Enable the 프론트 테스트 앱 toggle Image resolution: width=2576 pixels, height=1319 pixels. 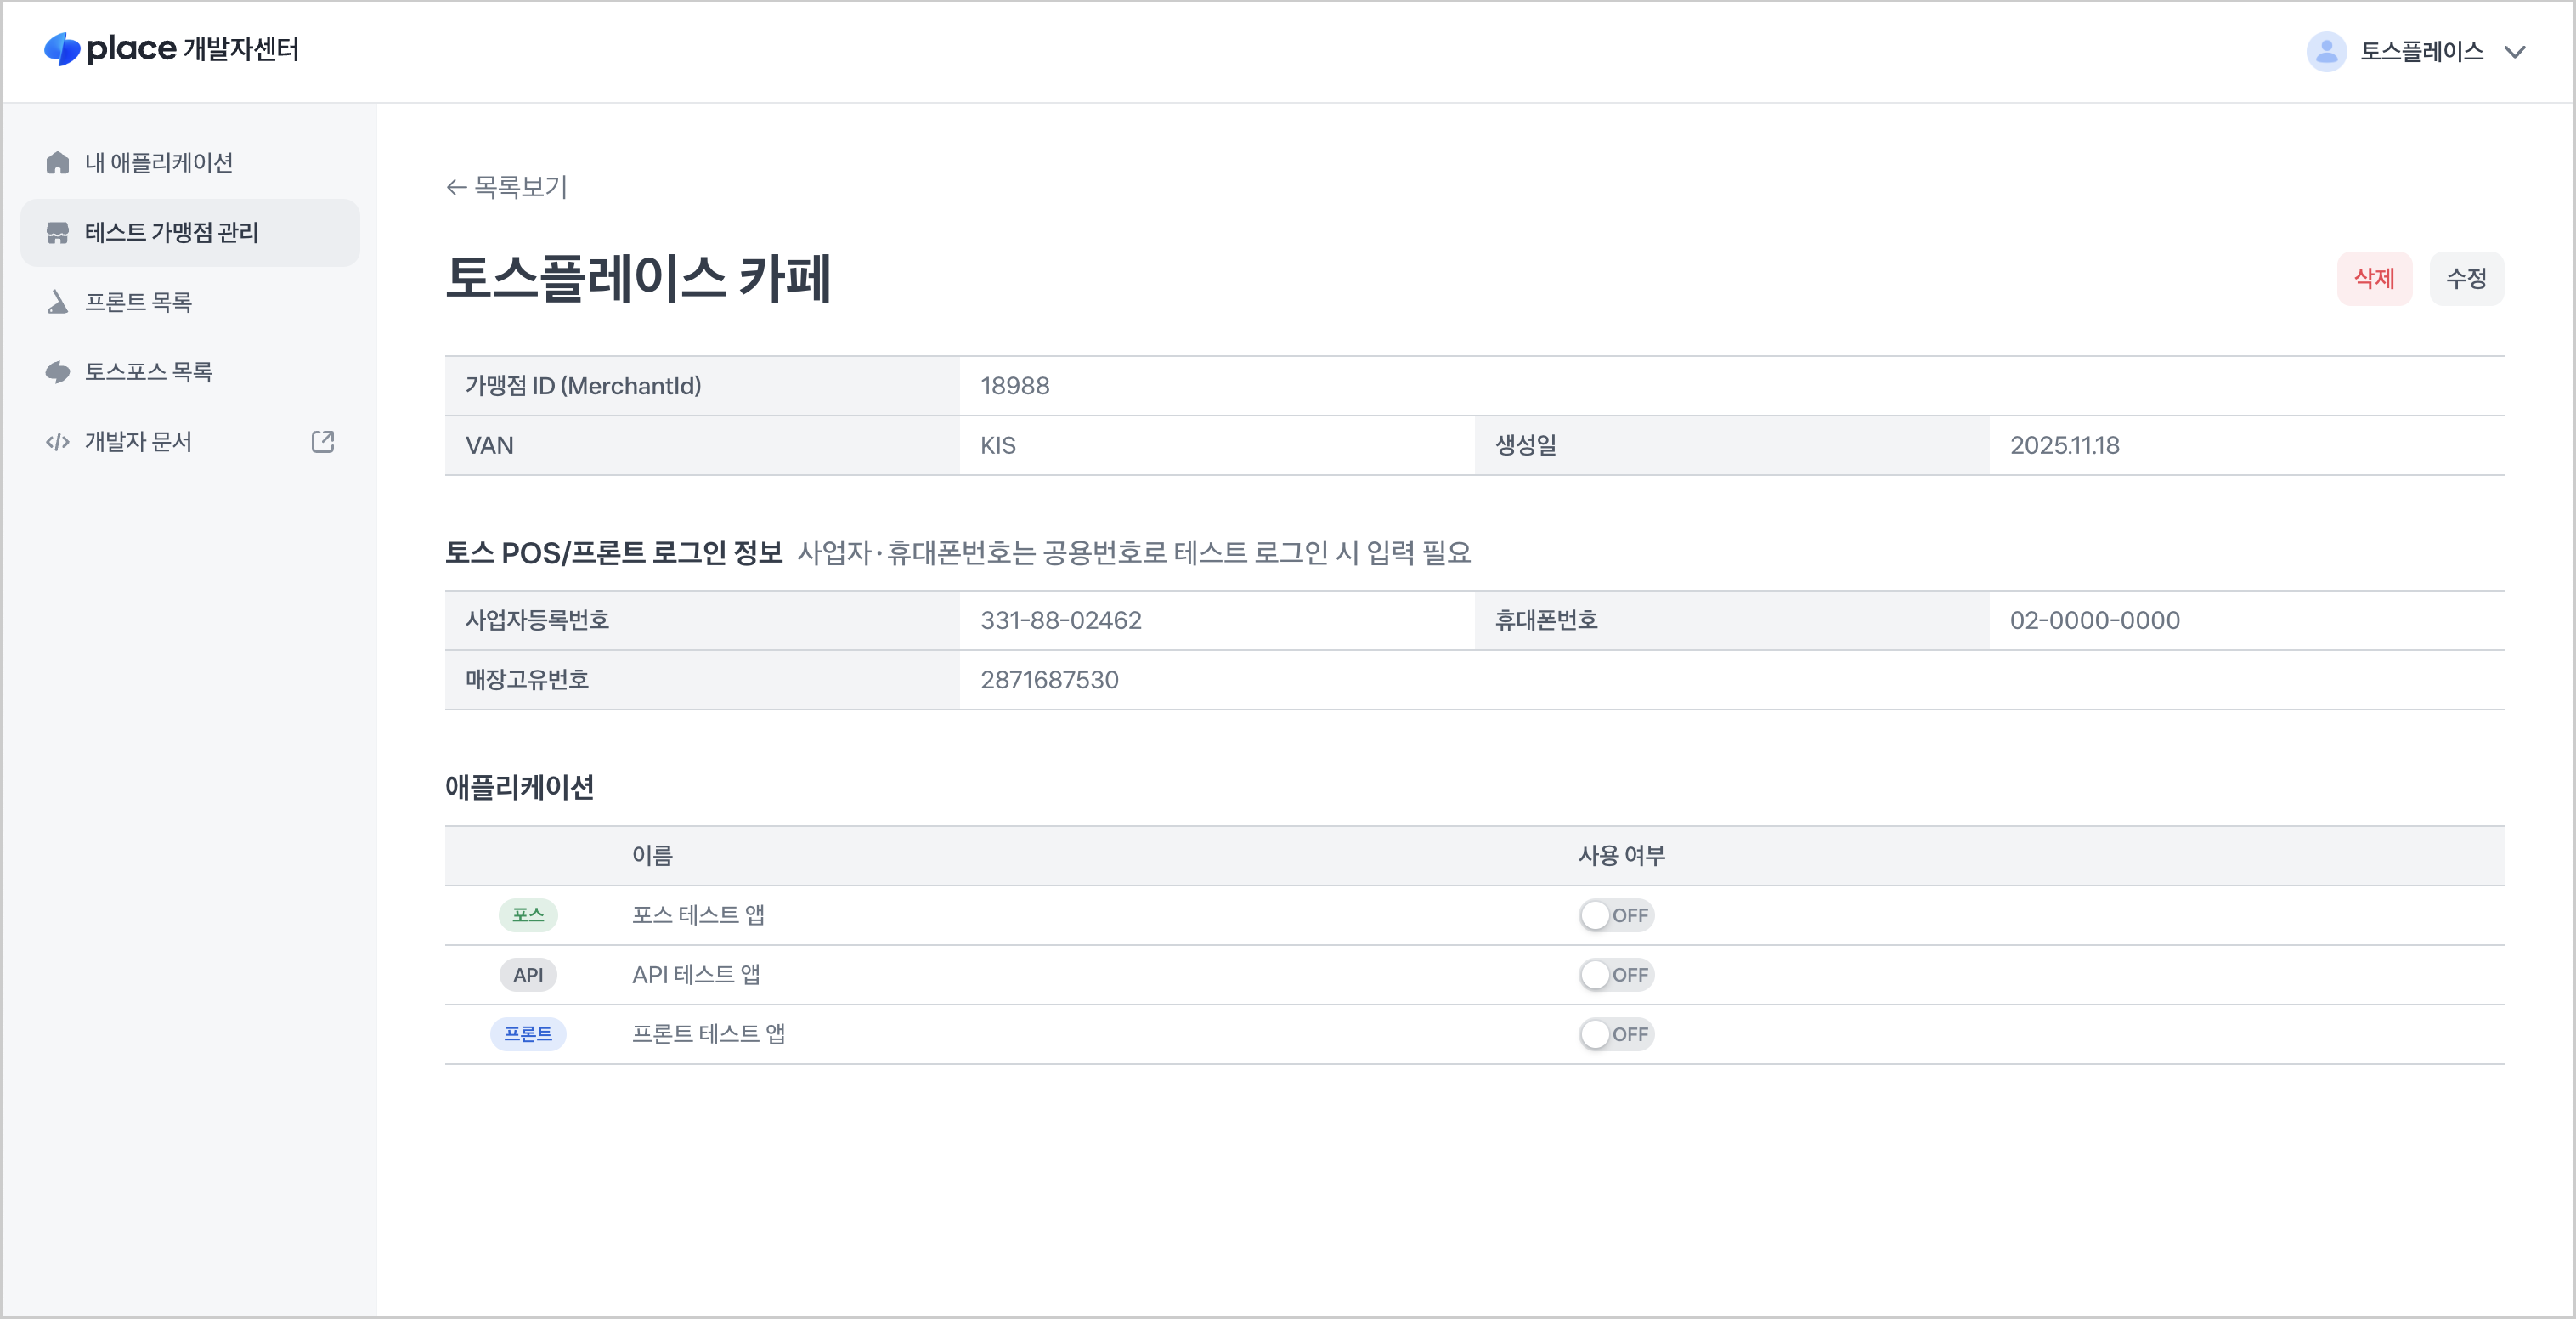pyautogui.click(x=1616, y=1034)
